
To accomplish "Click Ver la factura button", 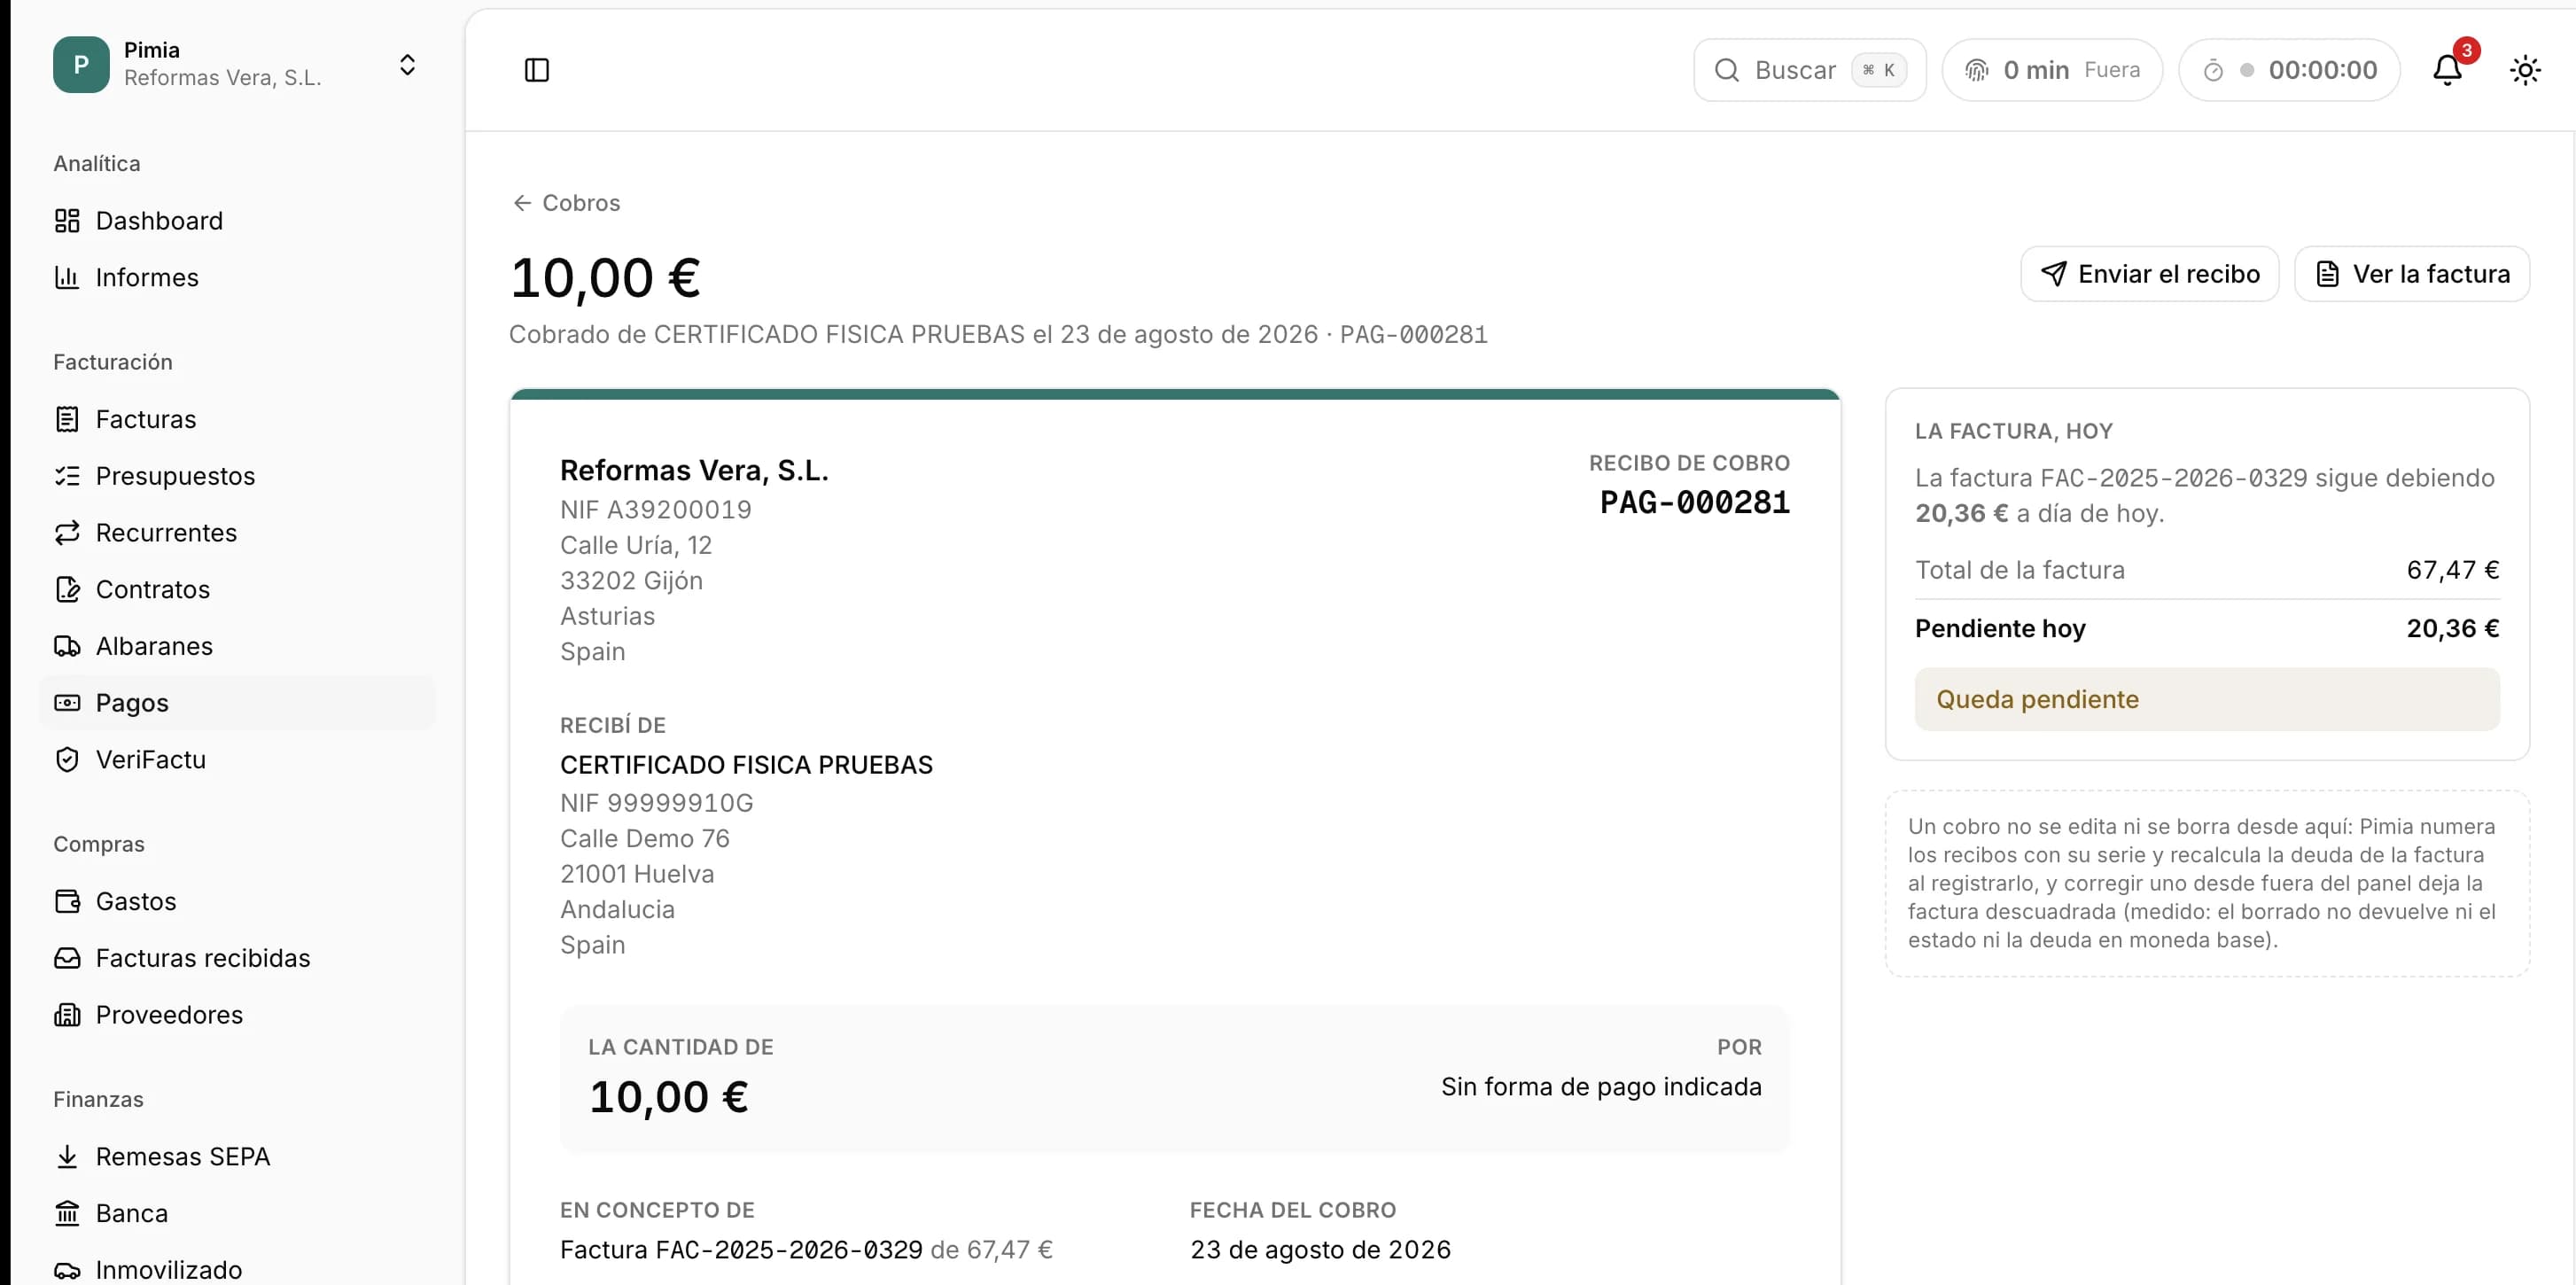I will tap(2411, 274).
